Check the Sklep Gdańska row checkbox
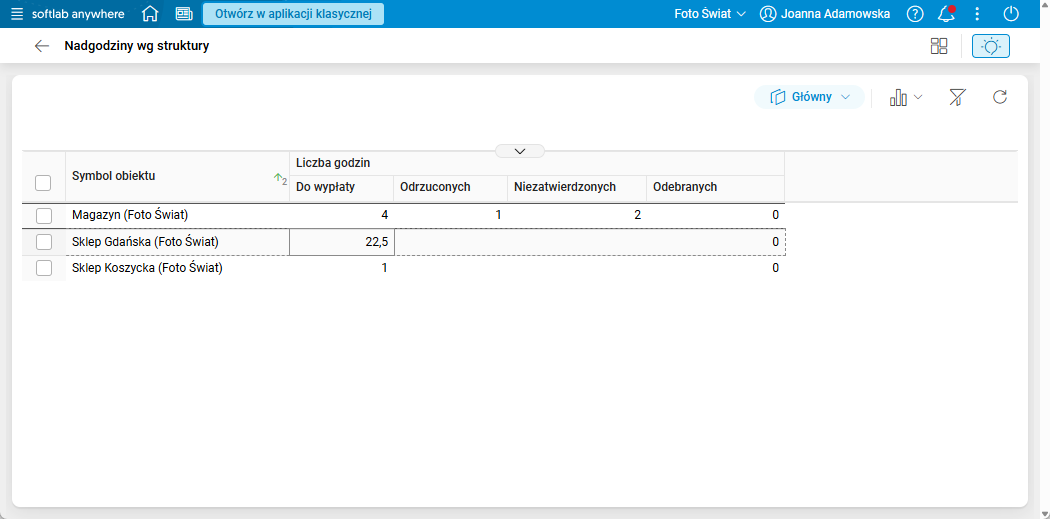The width and height of the screenshot is (1050, 519). click(x=44, y=242)
